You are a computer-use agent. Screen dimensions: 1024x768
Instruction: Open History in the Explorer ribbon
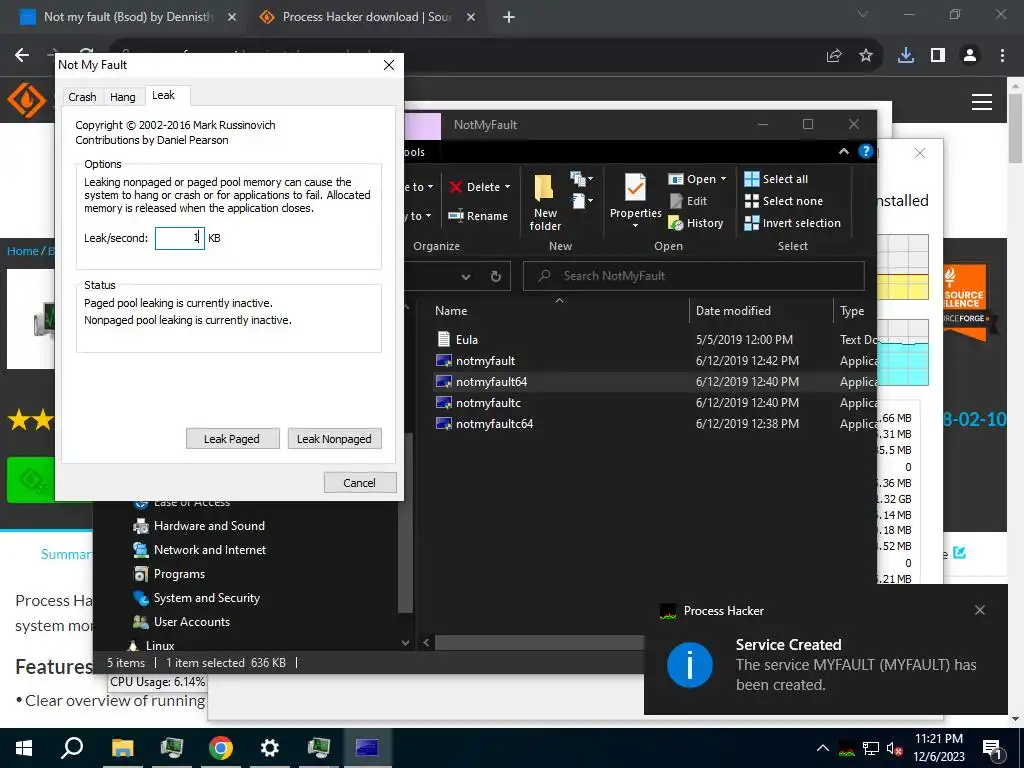click(696, 223)
